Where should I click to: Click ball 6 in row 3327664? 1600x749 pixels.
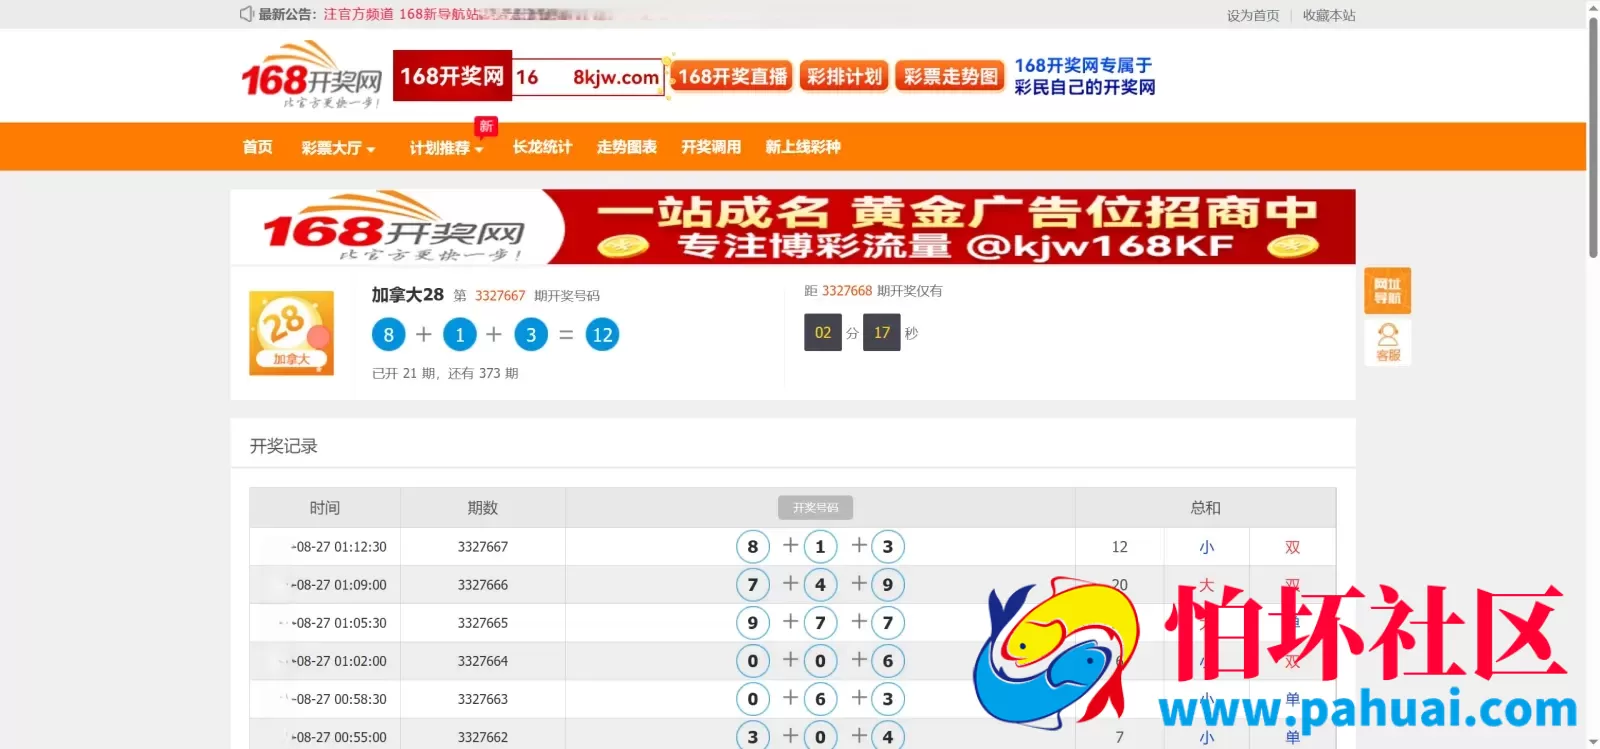pos(888,661)
